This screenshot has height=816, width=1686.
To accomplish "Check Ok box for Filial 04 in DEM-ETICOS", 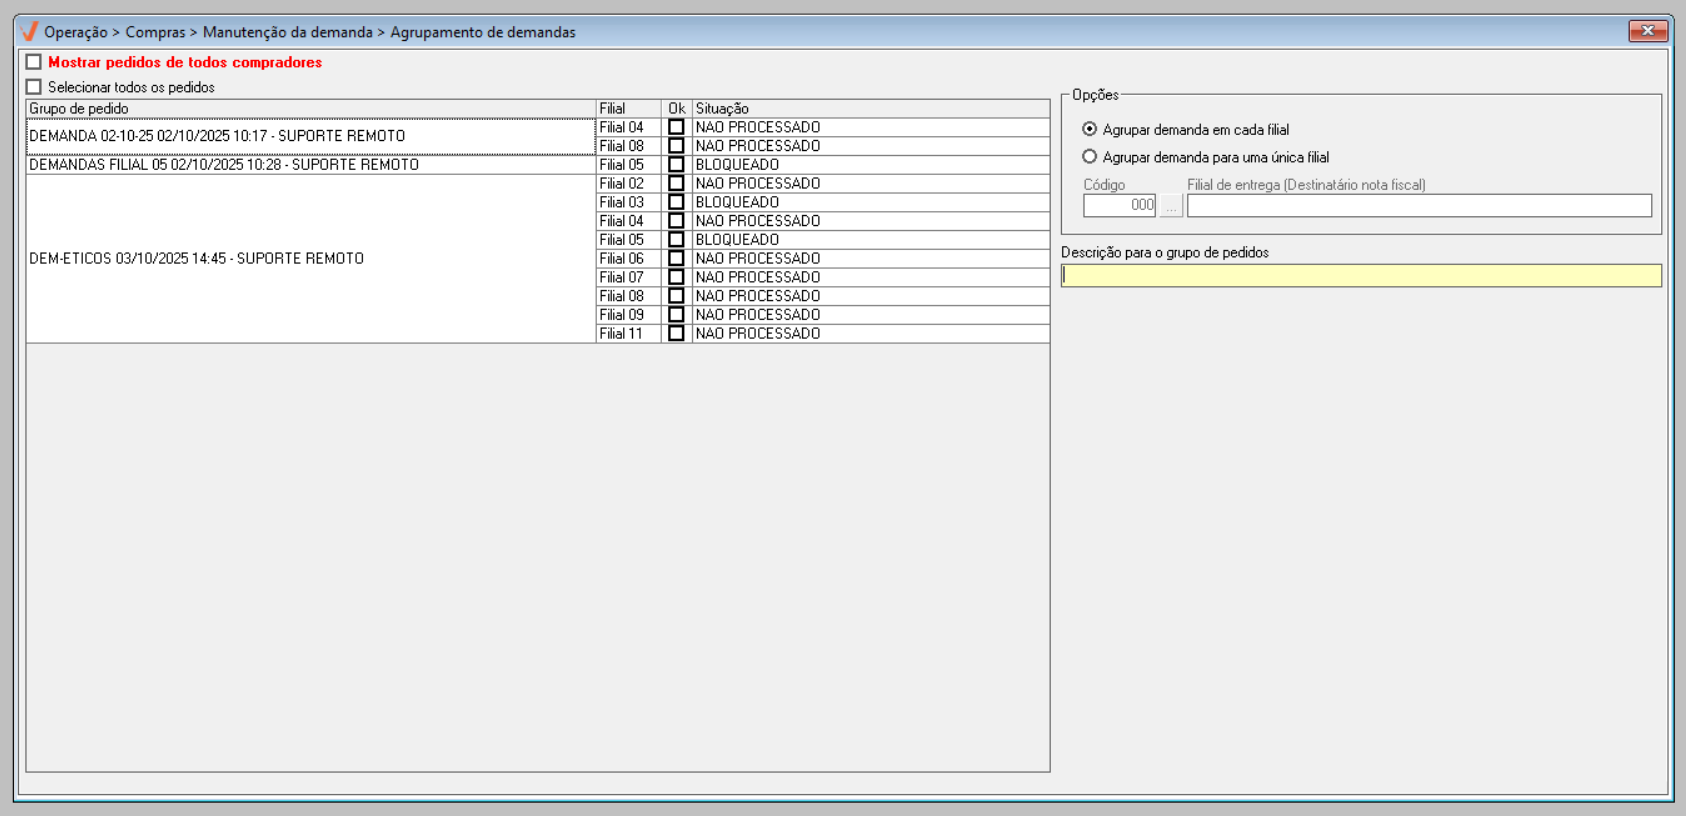I will (676, 221).
